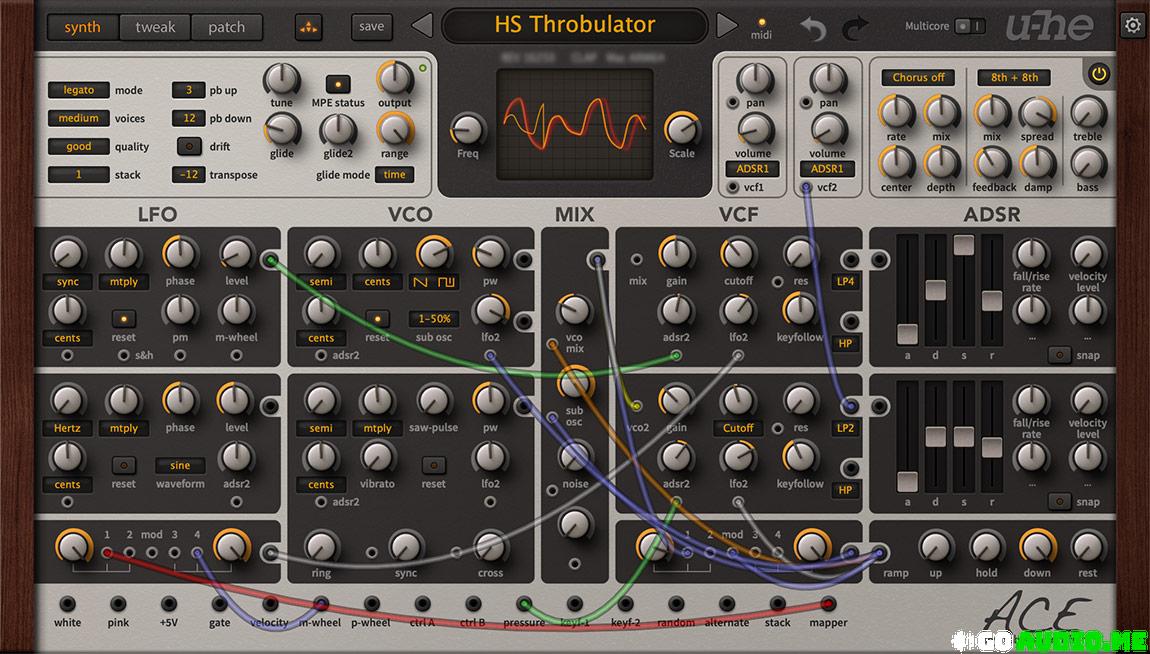The image size is (1150, 654).
Task: Open the LP4 filter type dropdown
Action: 845,282
